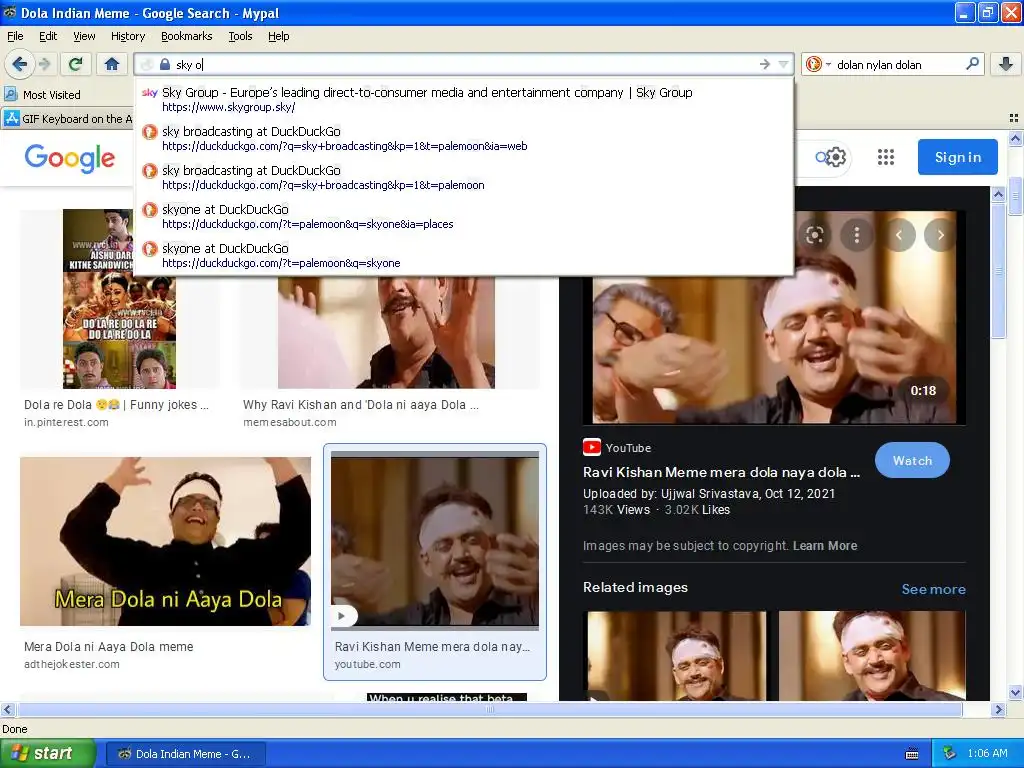Viewport: 1024px width, 768px height.
Task: Click the horizontal scrollbar right arrow
Action: coord(998,709)
